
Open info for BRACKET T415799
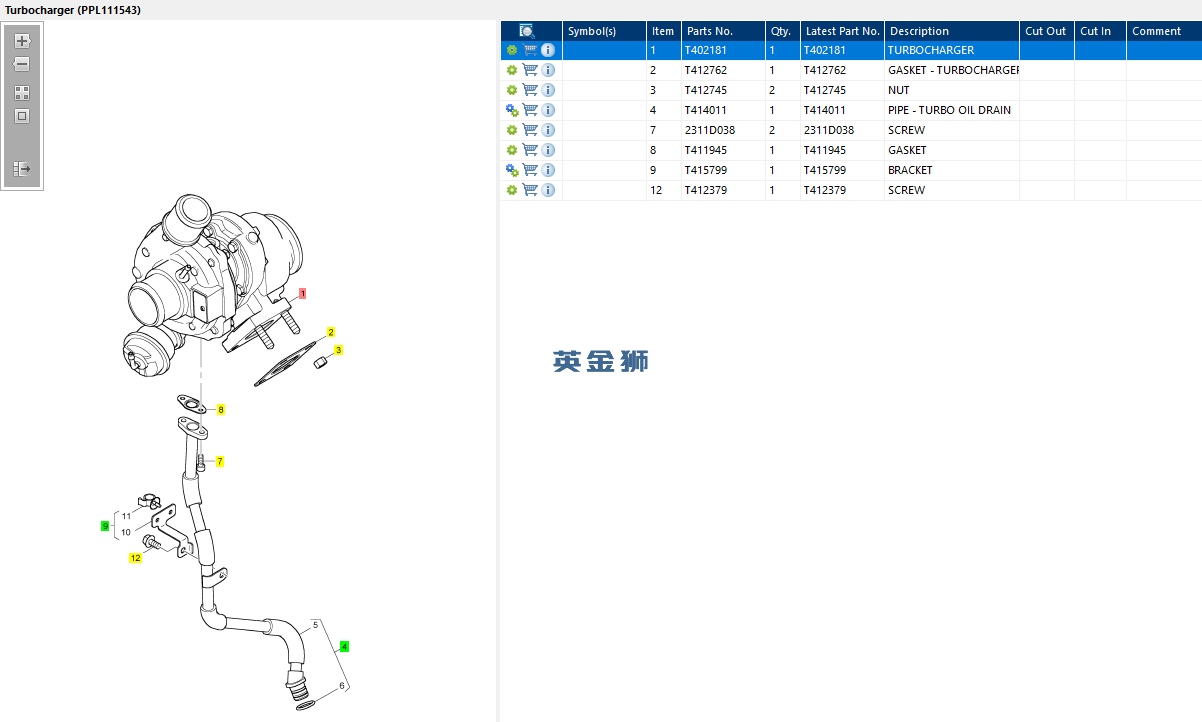click(x=548, y=170)
